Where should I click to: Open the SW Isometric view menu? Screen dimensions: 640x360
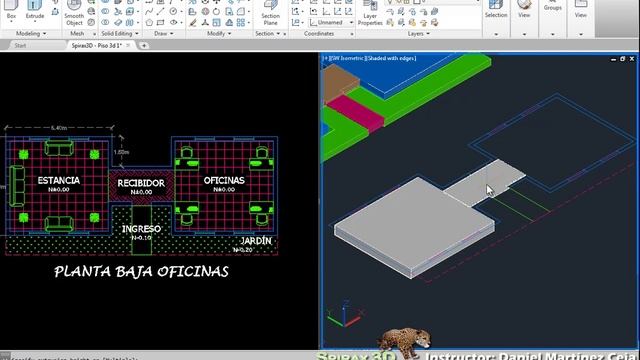[x=347, y=58]
